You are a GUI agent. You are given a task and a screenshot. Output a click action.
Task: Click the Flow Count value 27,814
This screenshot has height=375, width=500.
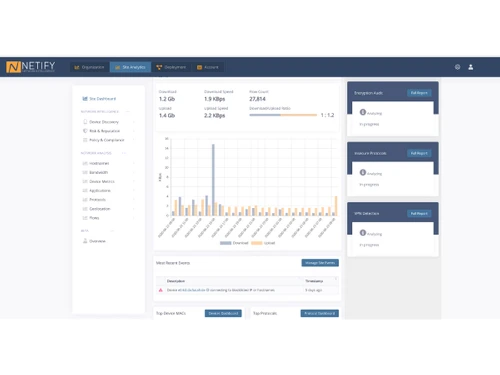pos(257,99)
